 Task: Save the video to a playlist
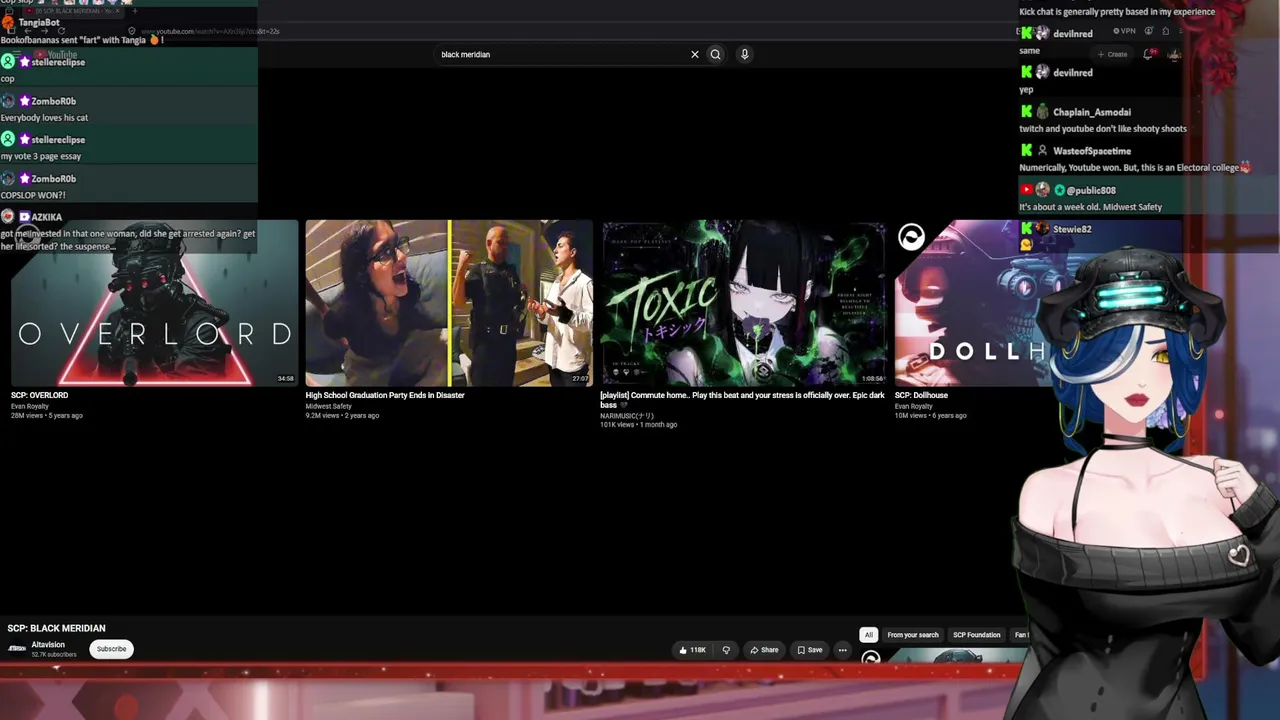(810, 650)
